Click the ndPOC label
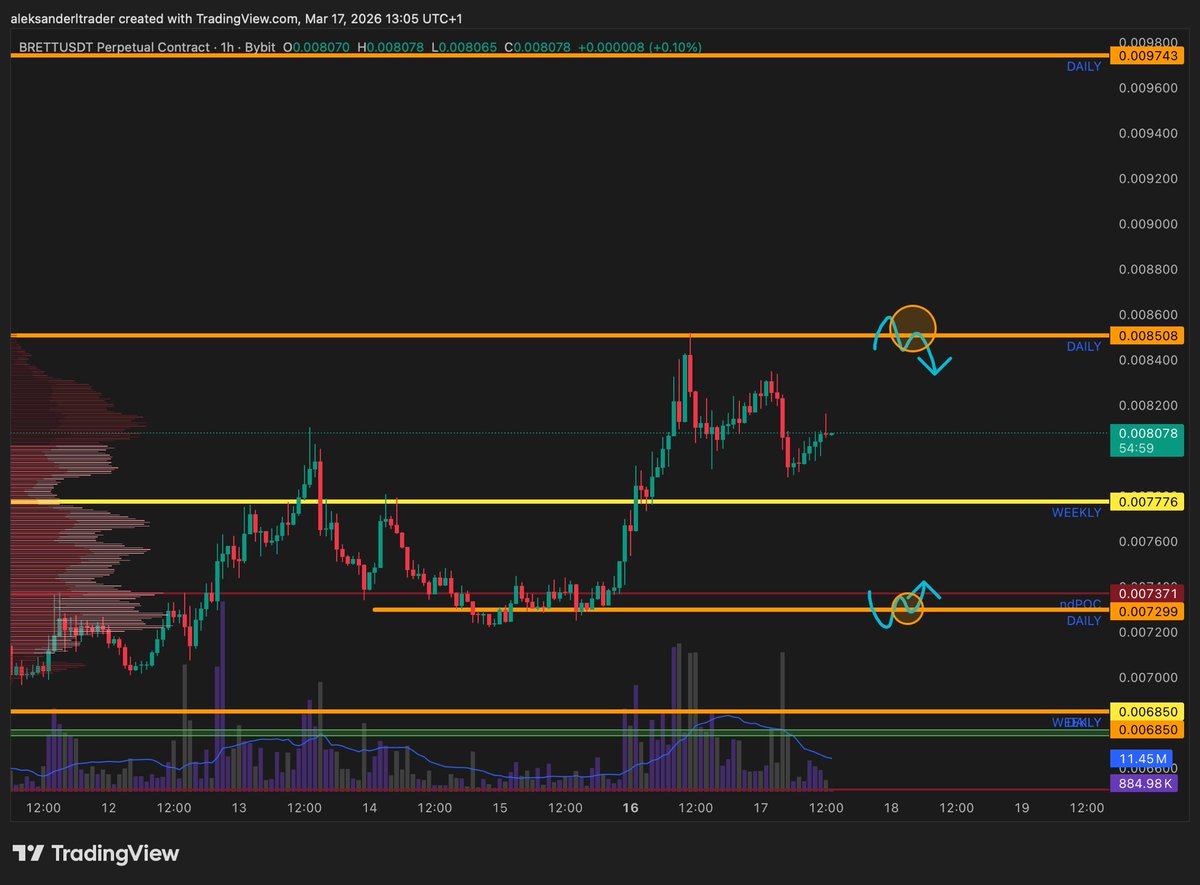1200x885 pixels. tap(1081, 605)
